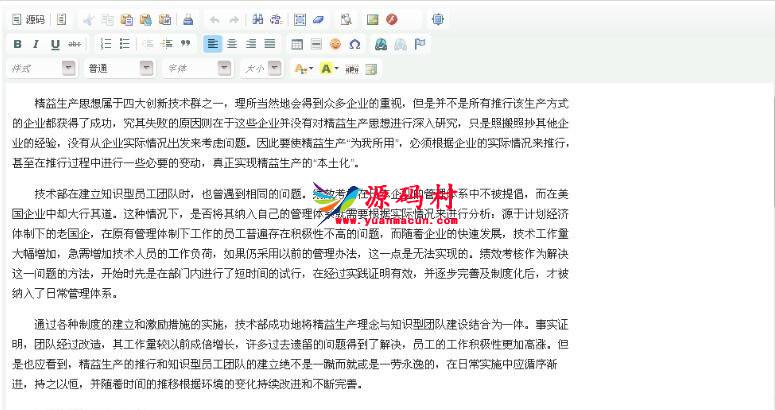This screenshot has height=410, width=775.
Task: Insert a bulleted list
Action: 125,44
